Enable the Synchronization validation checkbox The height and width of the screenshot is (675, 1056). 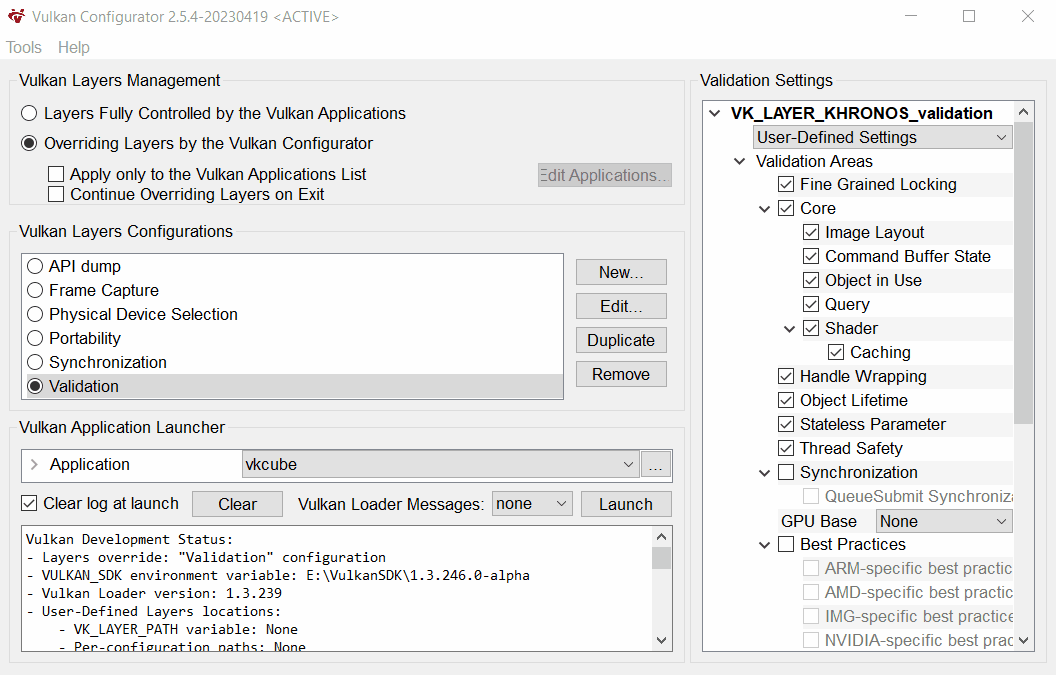point(786,472)
